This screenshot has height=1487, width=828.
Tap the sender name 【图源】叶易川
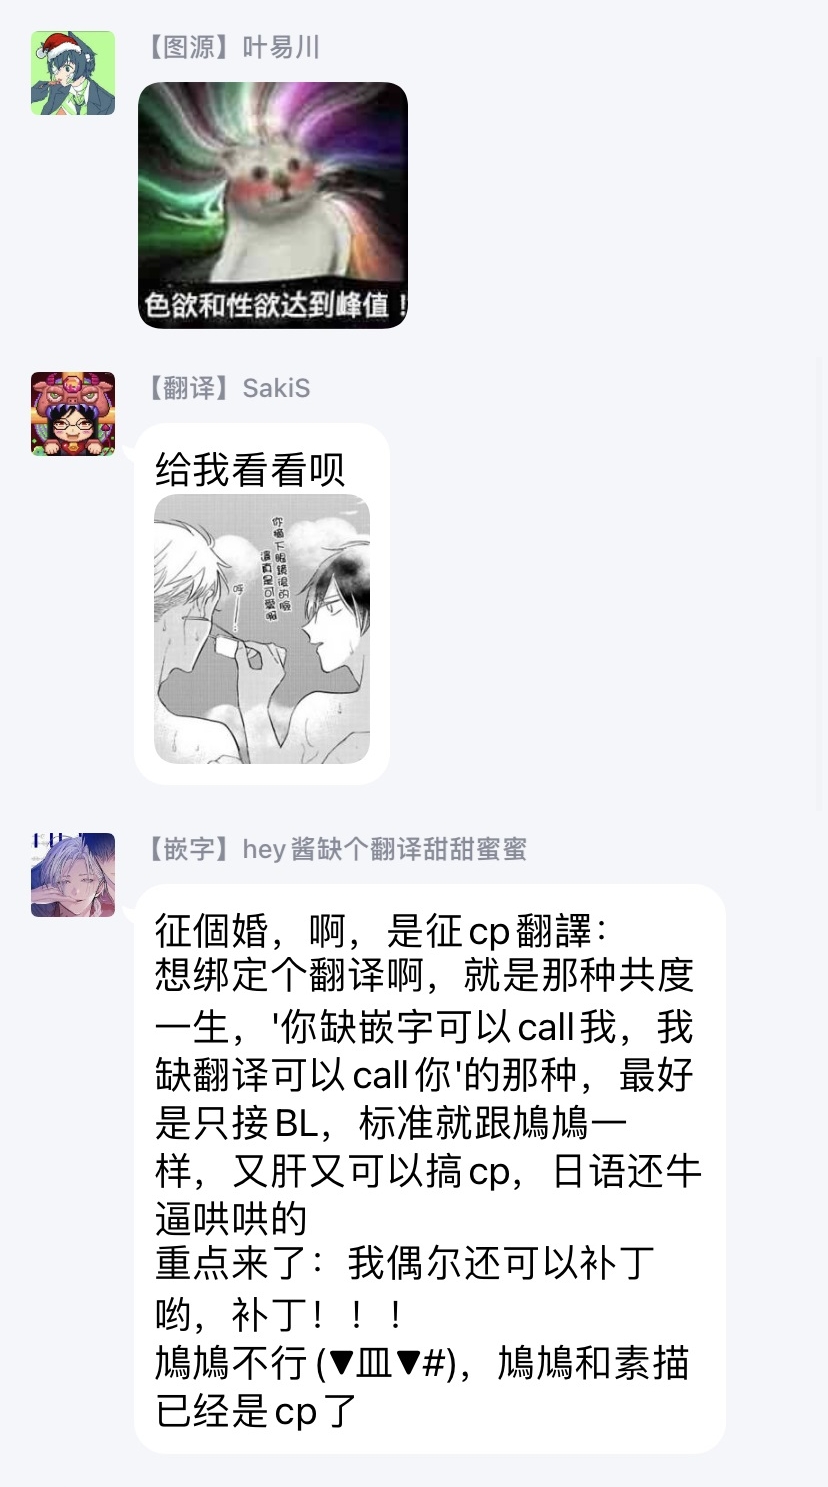(230, 47)
